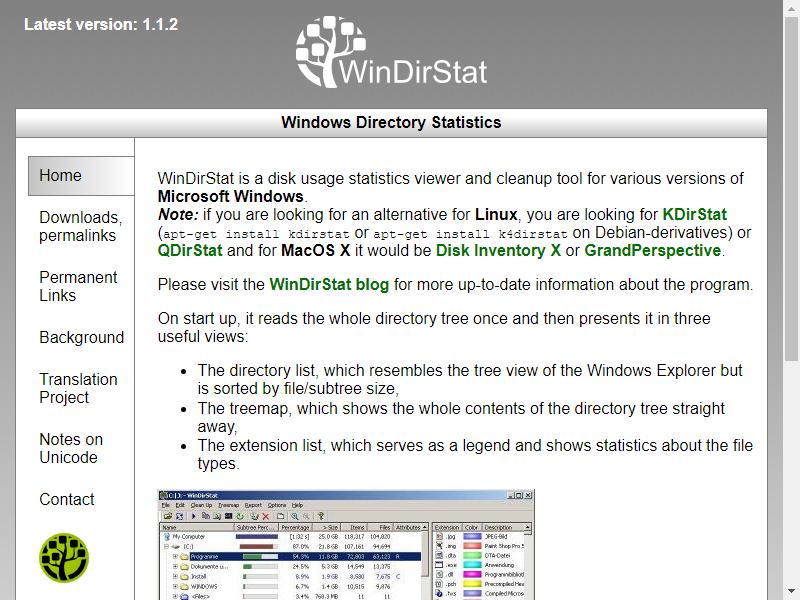Screen dimensions: 800x600
Task: Open Notes on Unicode page
Action: pos(71,448)
